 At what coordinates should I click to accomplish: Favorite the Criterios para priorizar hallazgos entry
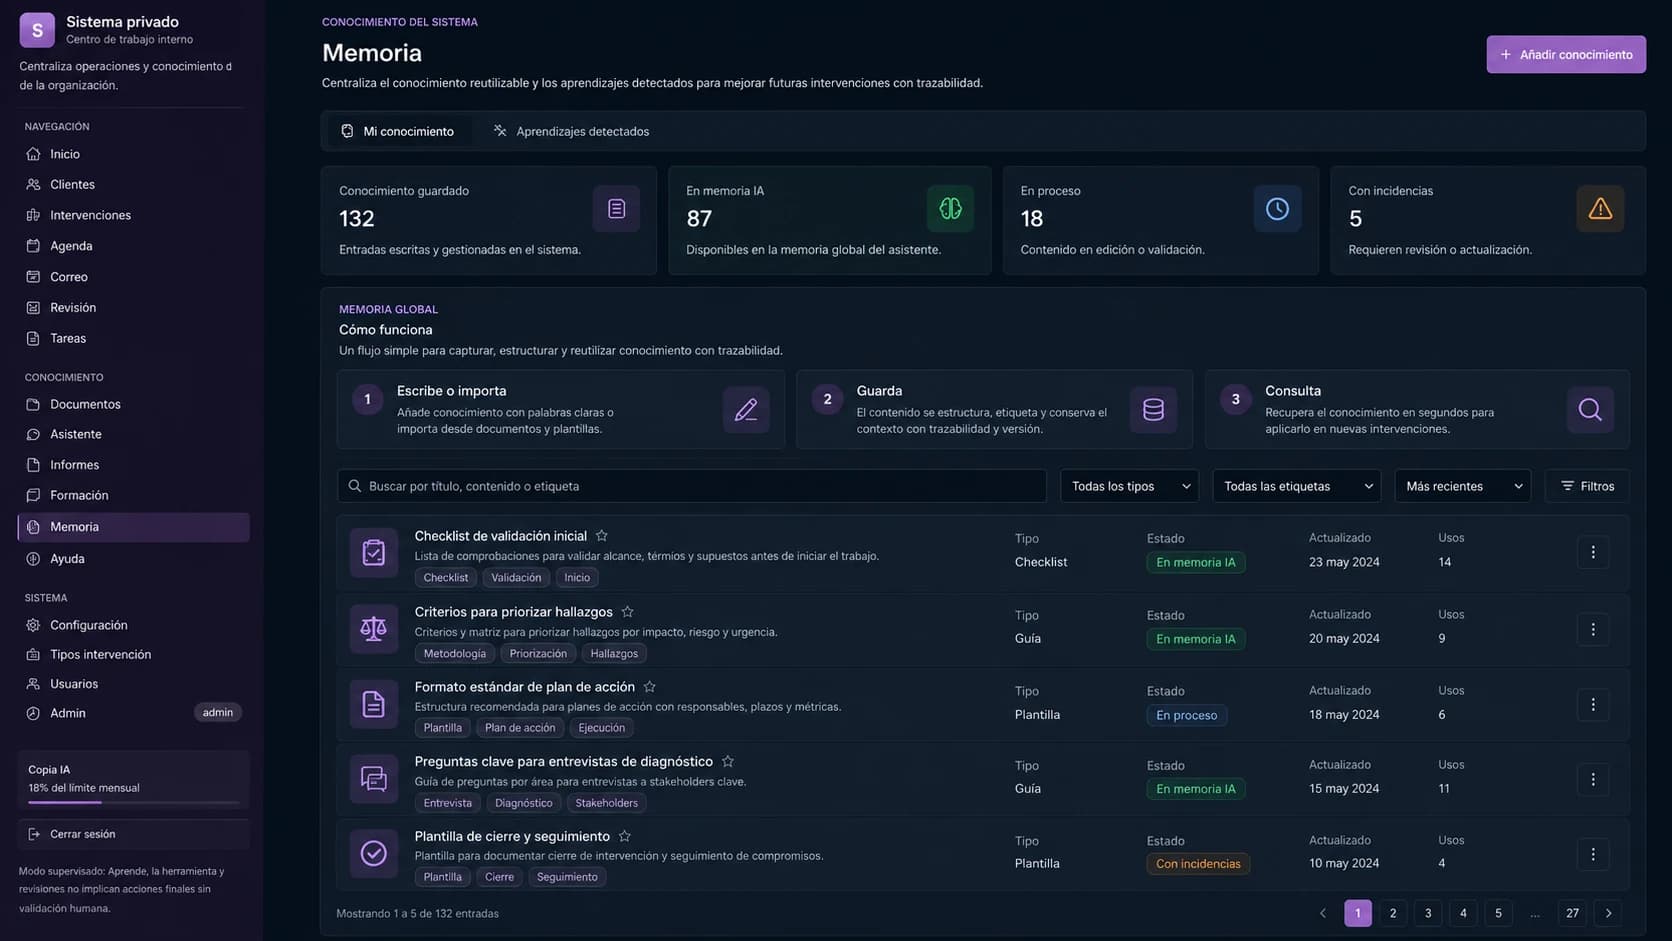[627, 612]
